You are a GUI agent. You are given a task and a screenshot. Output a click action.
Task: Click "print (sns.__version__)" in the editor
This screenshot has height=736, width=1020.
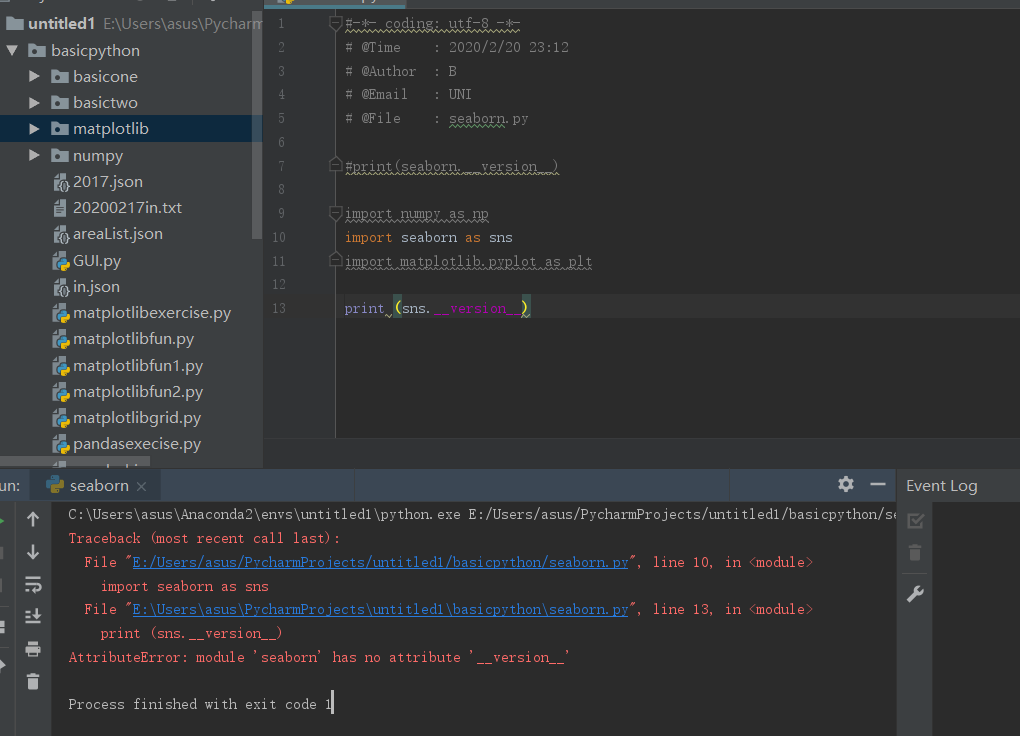tap(437, 308)
